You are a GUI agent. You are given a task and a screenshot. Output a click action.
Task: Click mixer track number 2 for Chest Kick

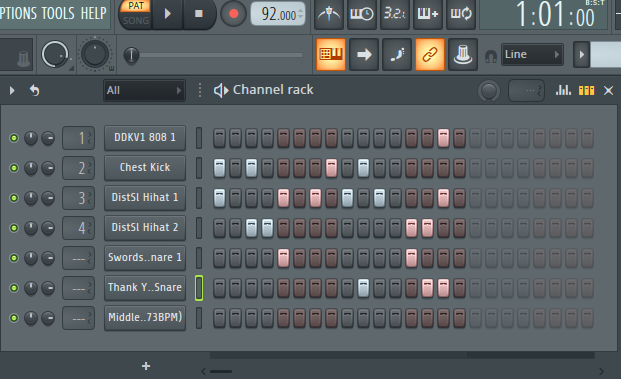[78, 168]
